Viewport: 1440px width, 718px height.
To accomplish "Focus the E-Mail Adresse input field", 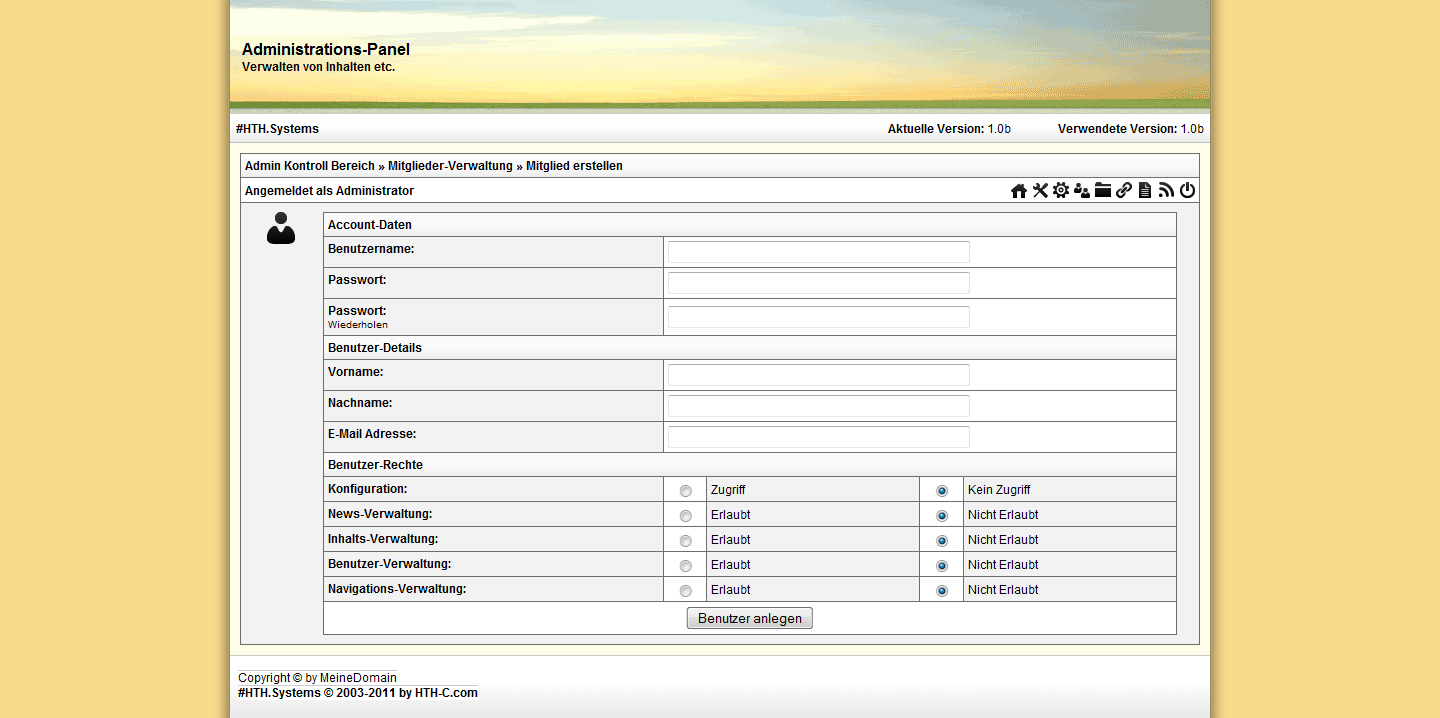I will [x=819, y=437].
